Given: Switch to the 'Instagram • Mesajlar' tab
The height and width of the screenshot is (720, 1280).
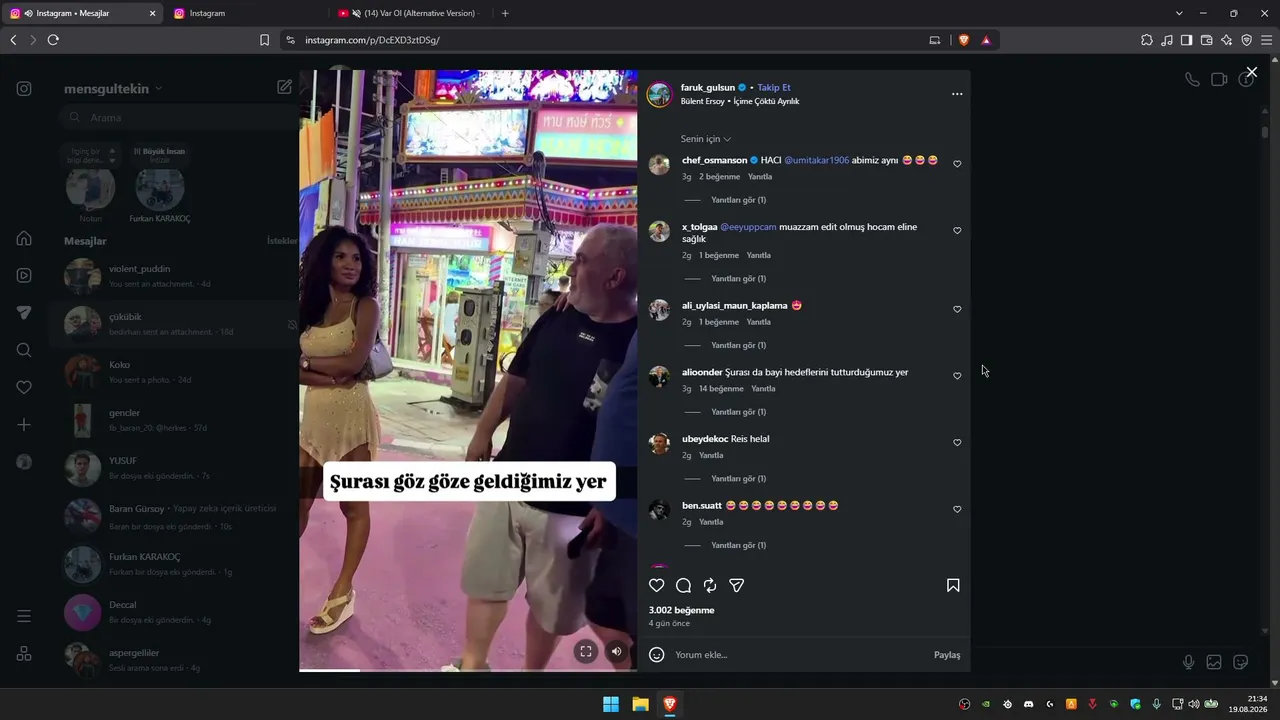Looking at the screenshot, I should (x=82, y=13).
